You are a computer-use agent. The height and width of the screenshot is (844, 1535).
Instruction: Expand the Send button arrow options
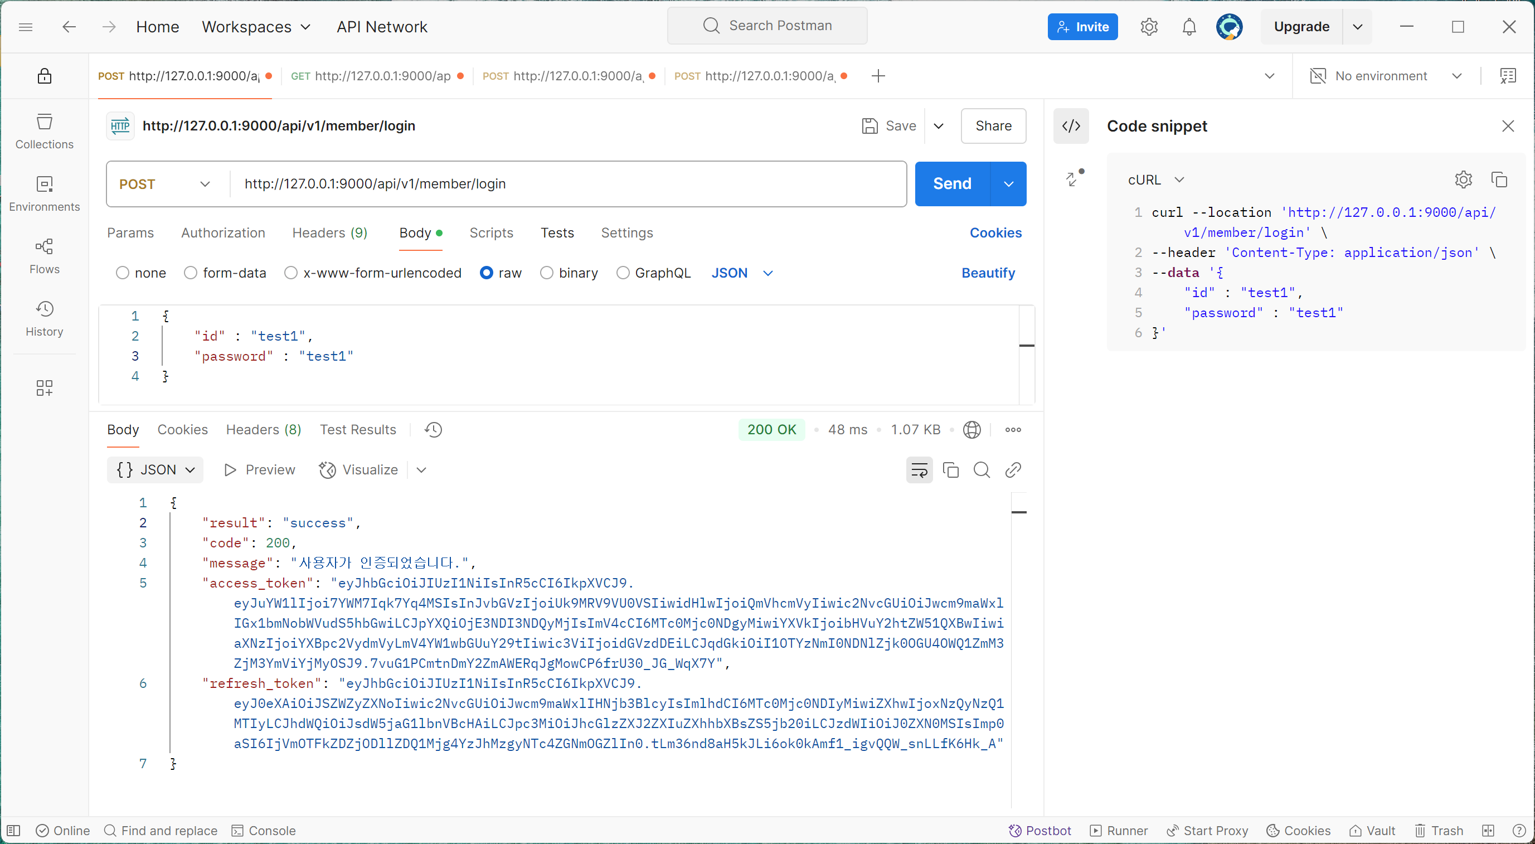tap(1008, 184)
